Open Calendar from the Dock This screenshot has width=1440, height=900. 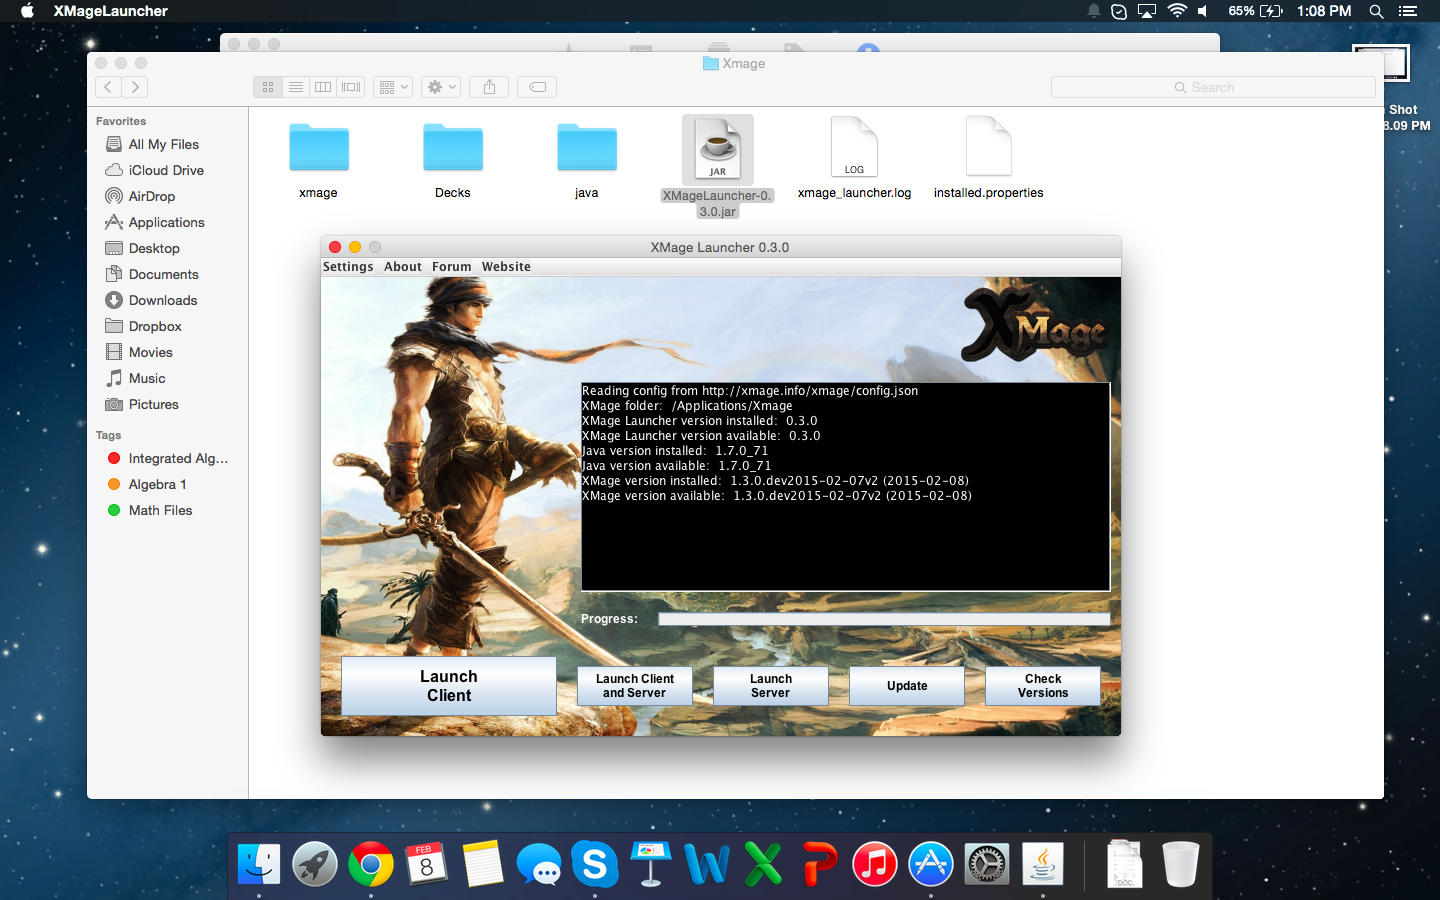[x=427, y=864]
